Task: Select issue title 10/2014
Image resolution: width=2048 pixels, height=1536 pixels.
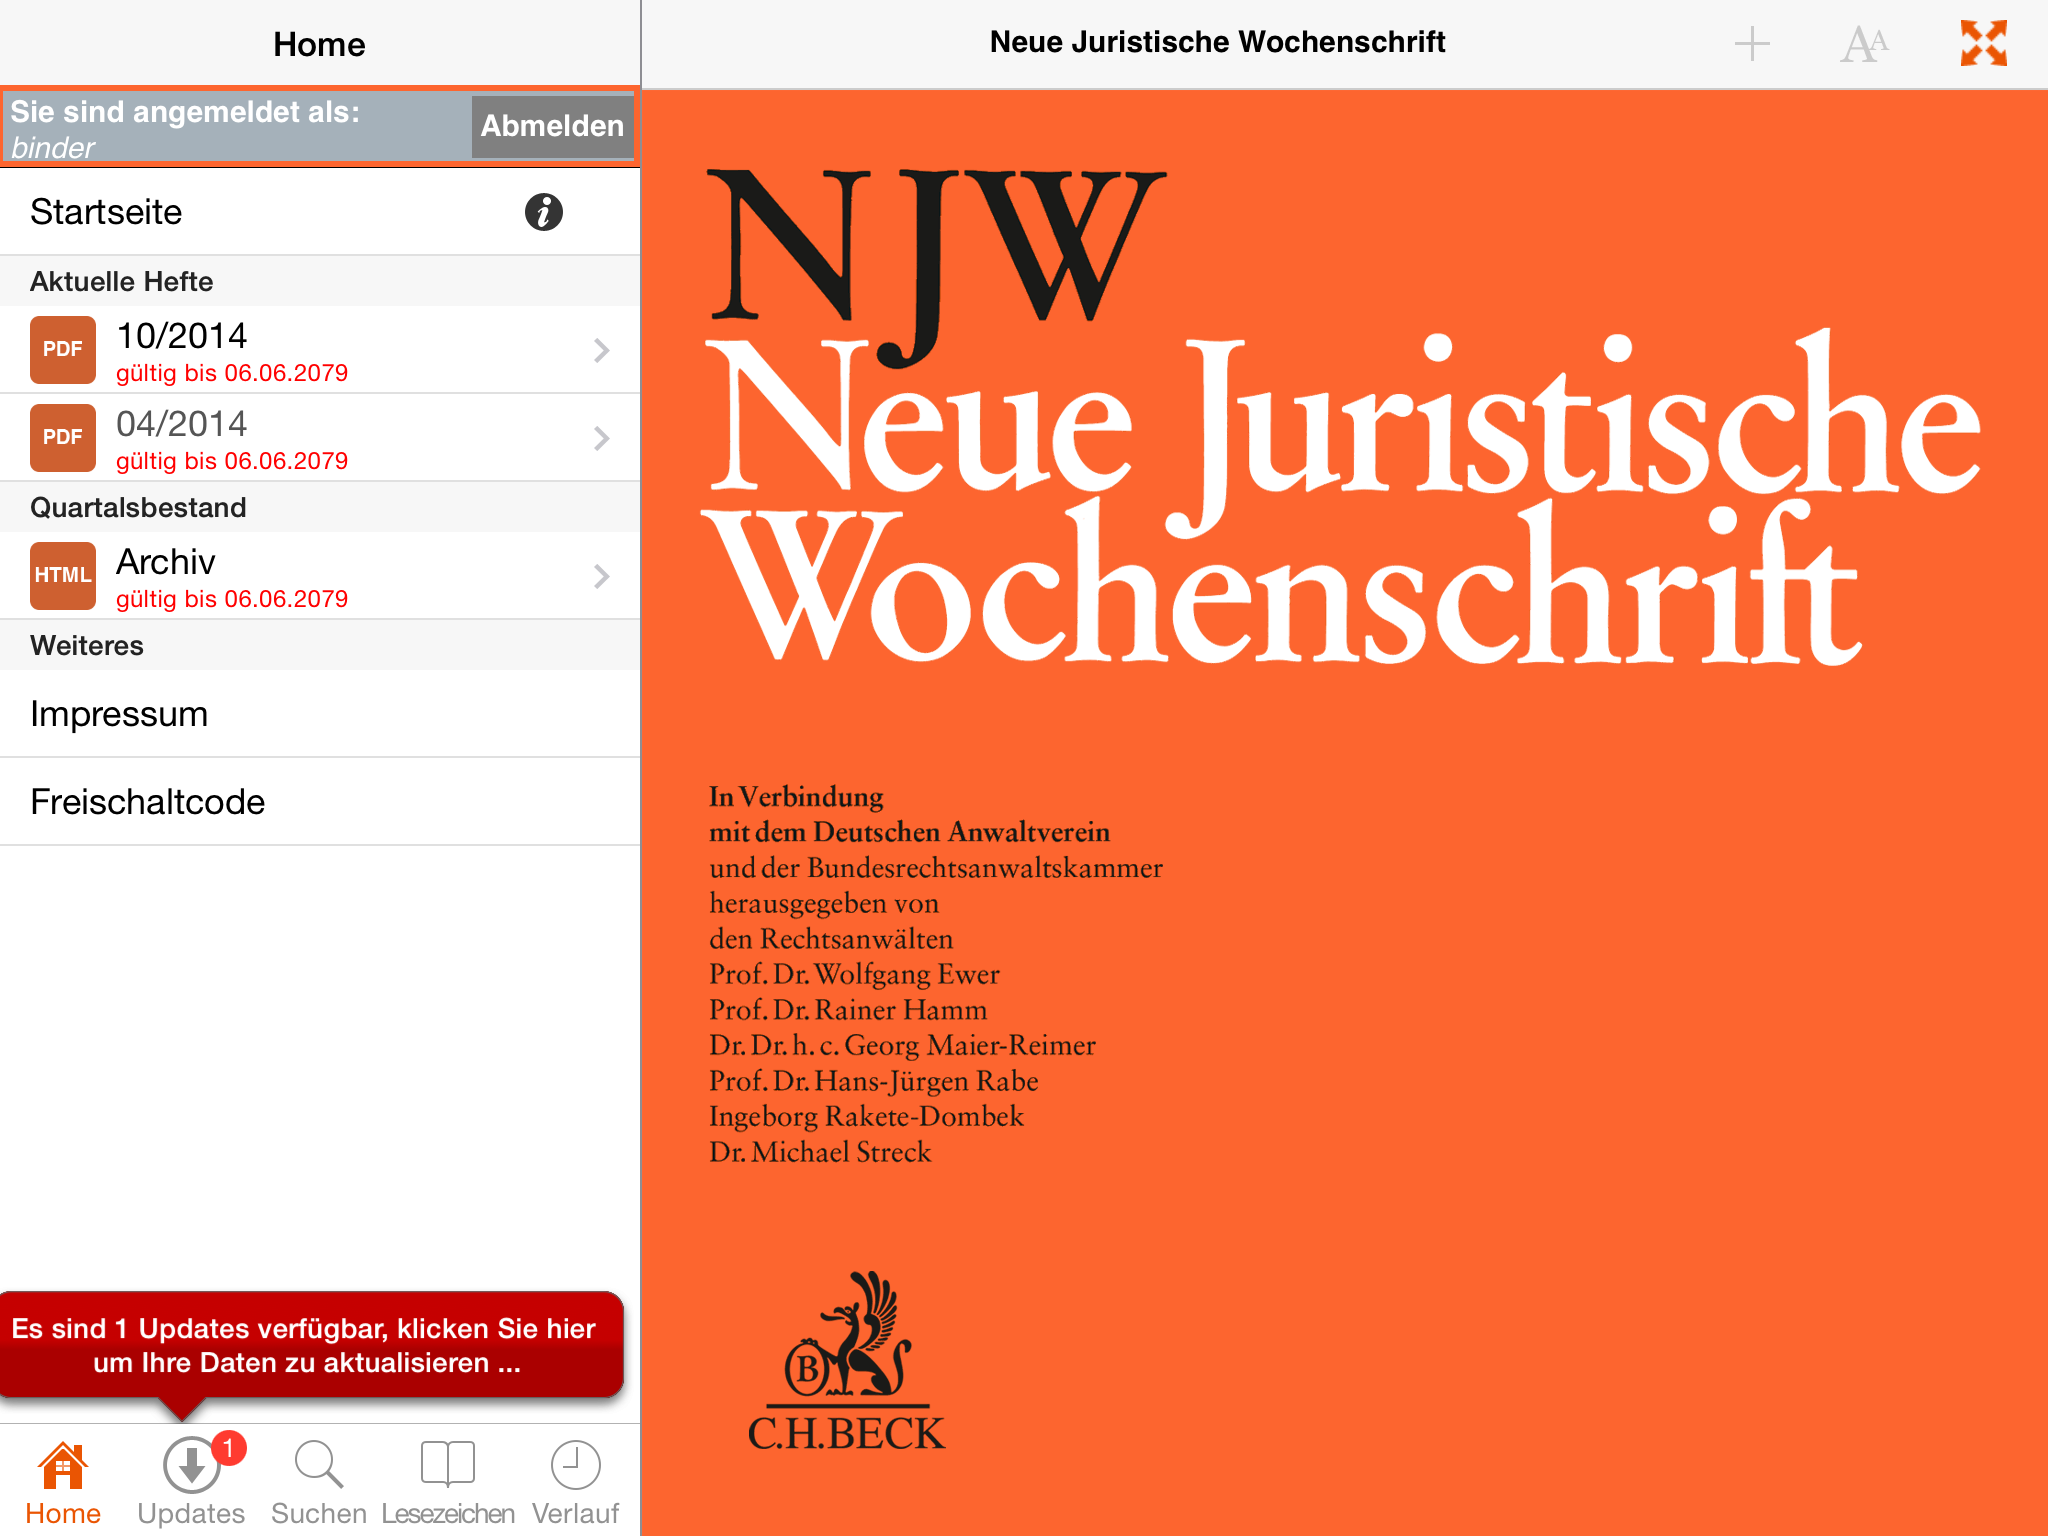Action: [181, 336]
